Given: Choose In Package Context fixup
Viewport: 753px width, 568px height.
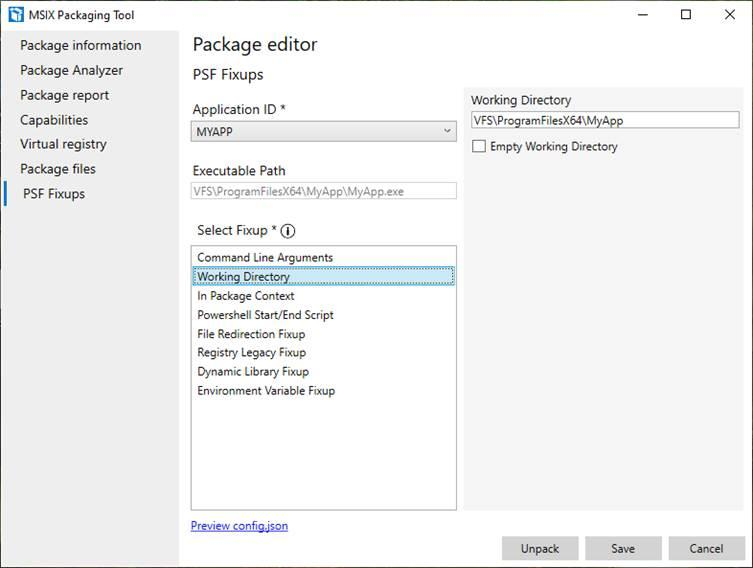Looking at the screenshot, I should (324, 296).
